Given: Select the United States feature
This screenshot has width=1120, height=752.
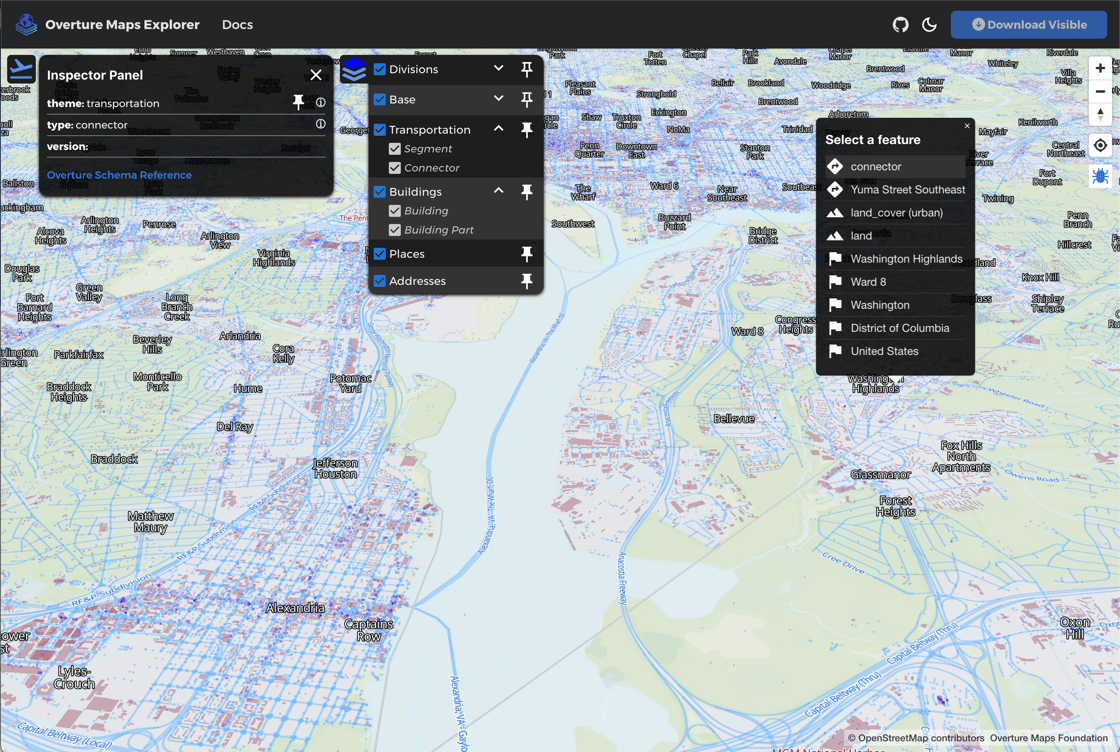Looking at the screenshot, I should (x=895, y=351).
